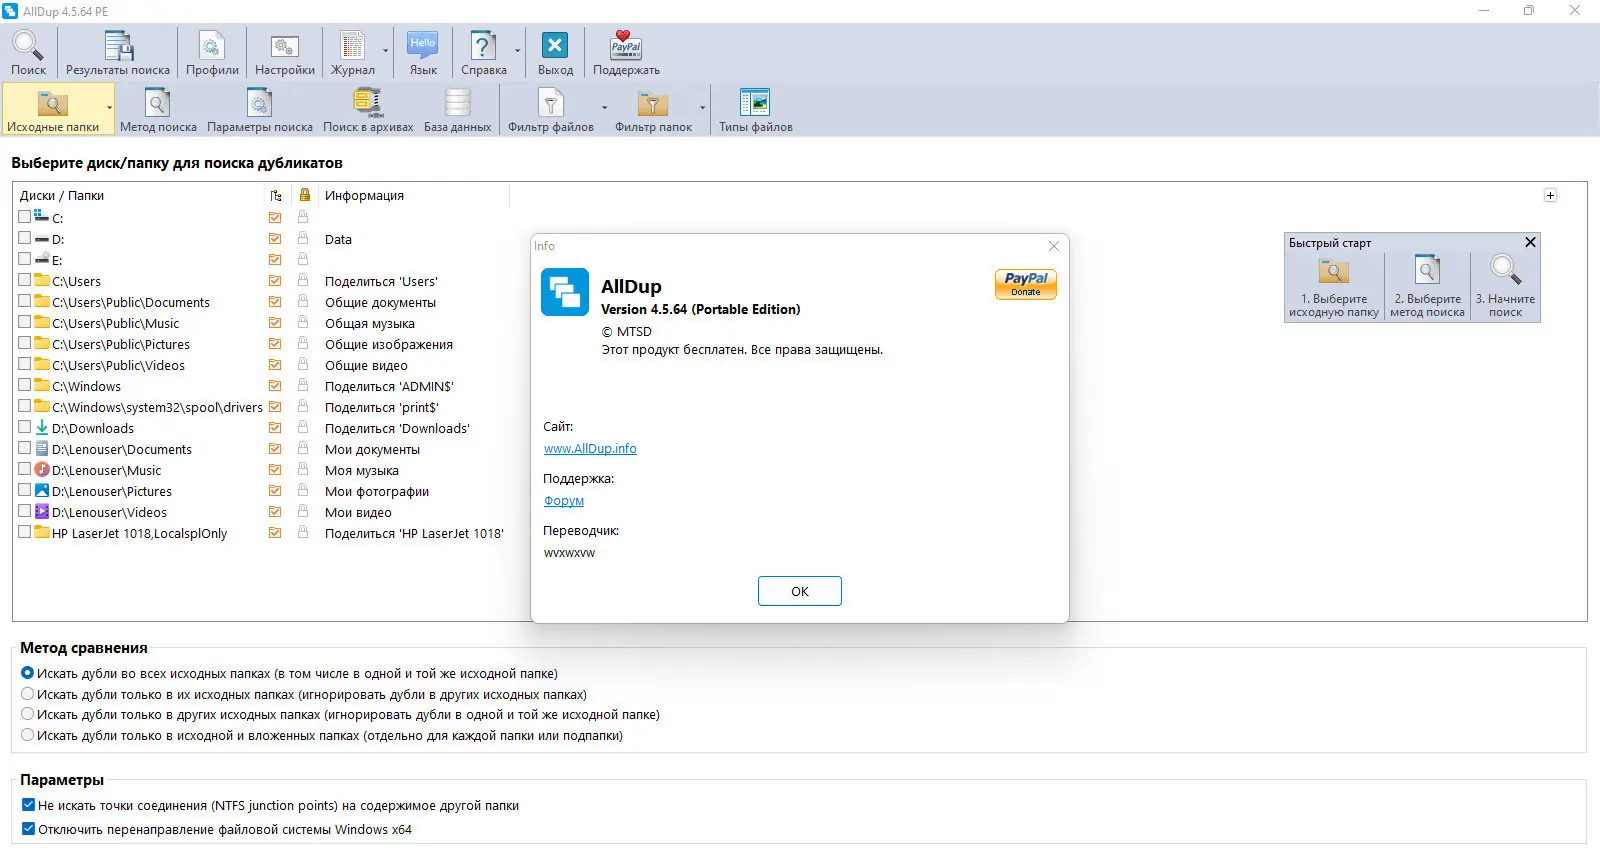Open the Форум support link

click(564, 501)
